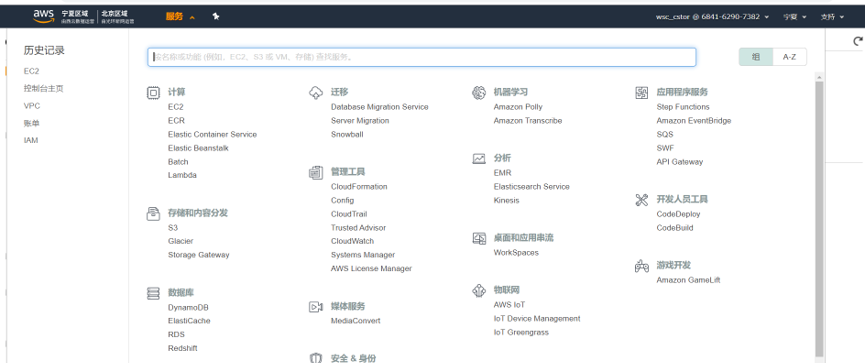Click the 安全 & 身份 shield icon
This screenshot has height=363, width=865.
[x=316, y=358]
